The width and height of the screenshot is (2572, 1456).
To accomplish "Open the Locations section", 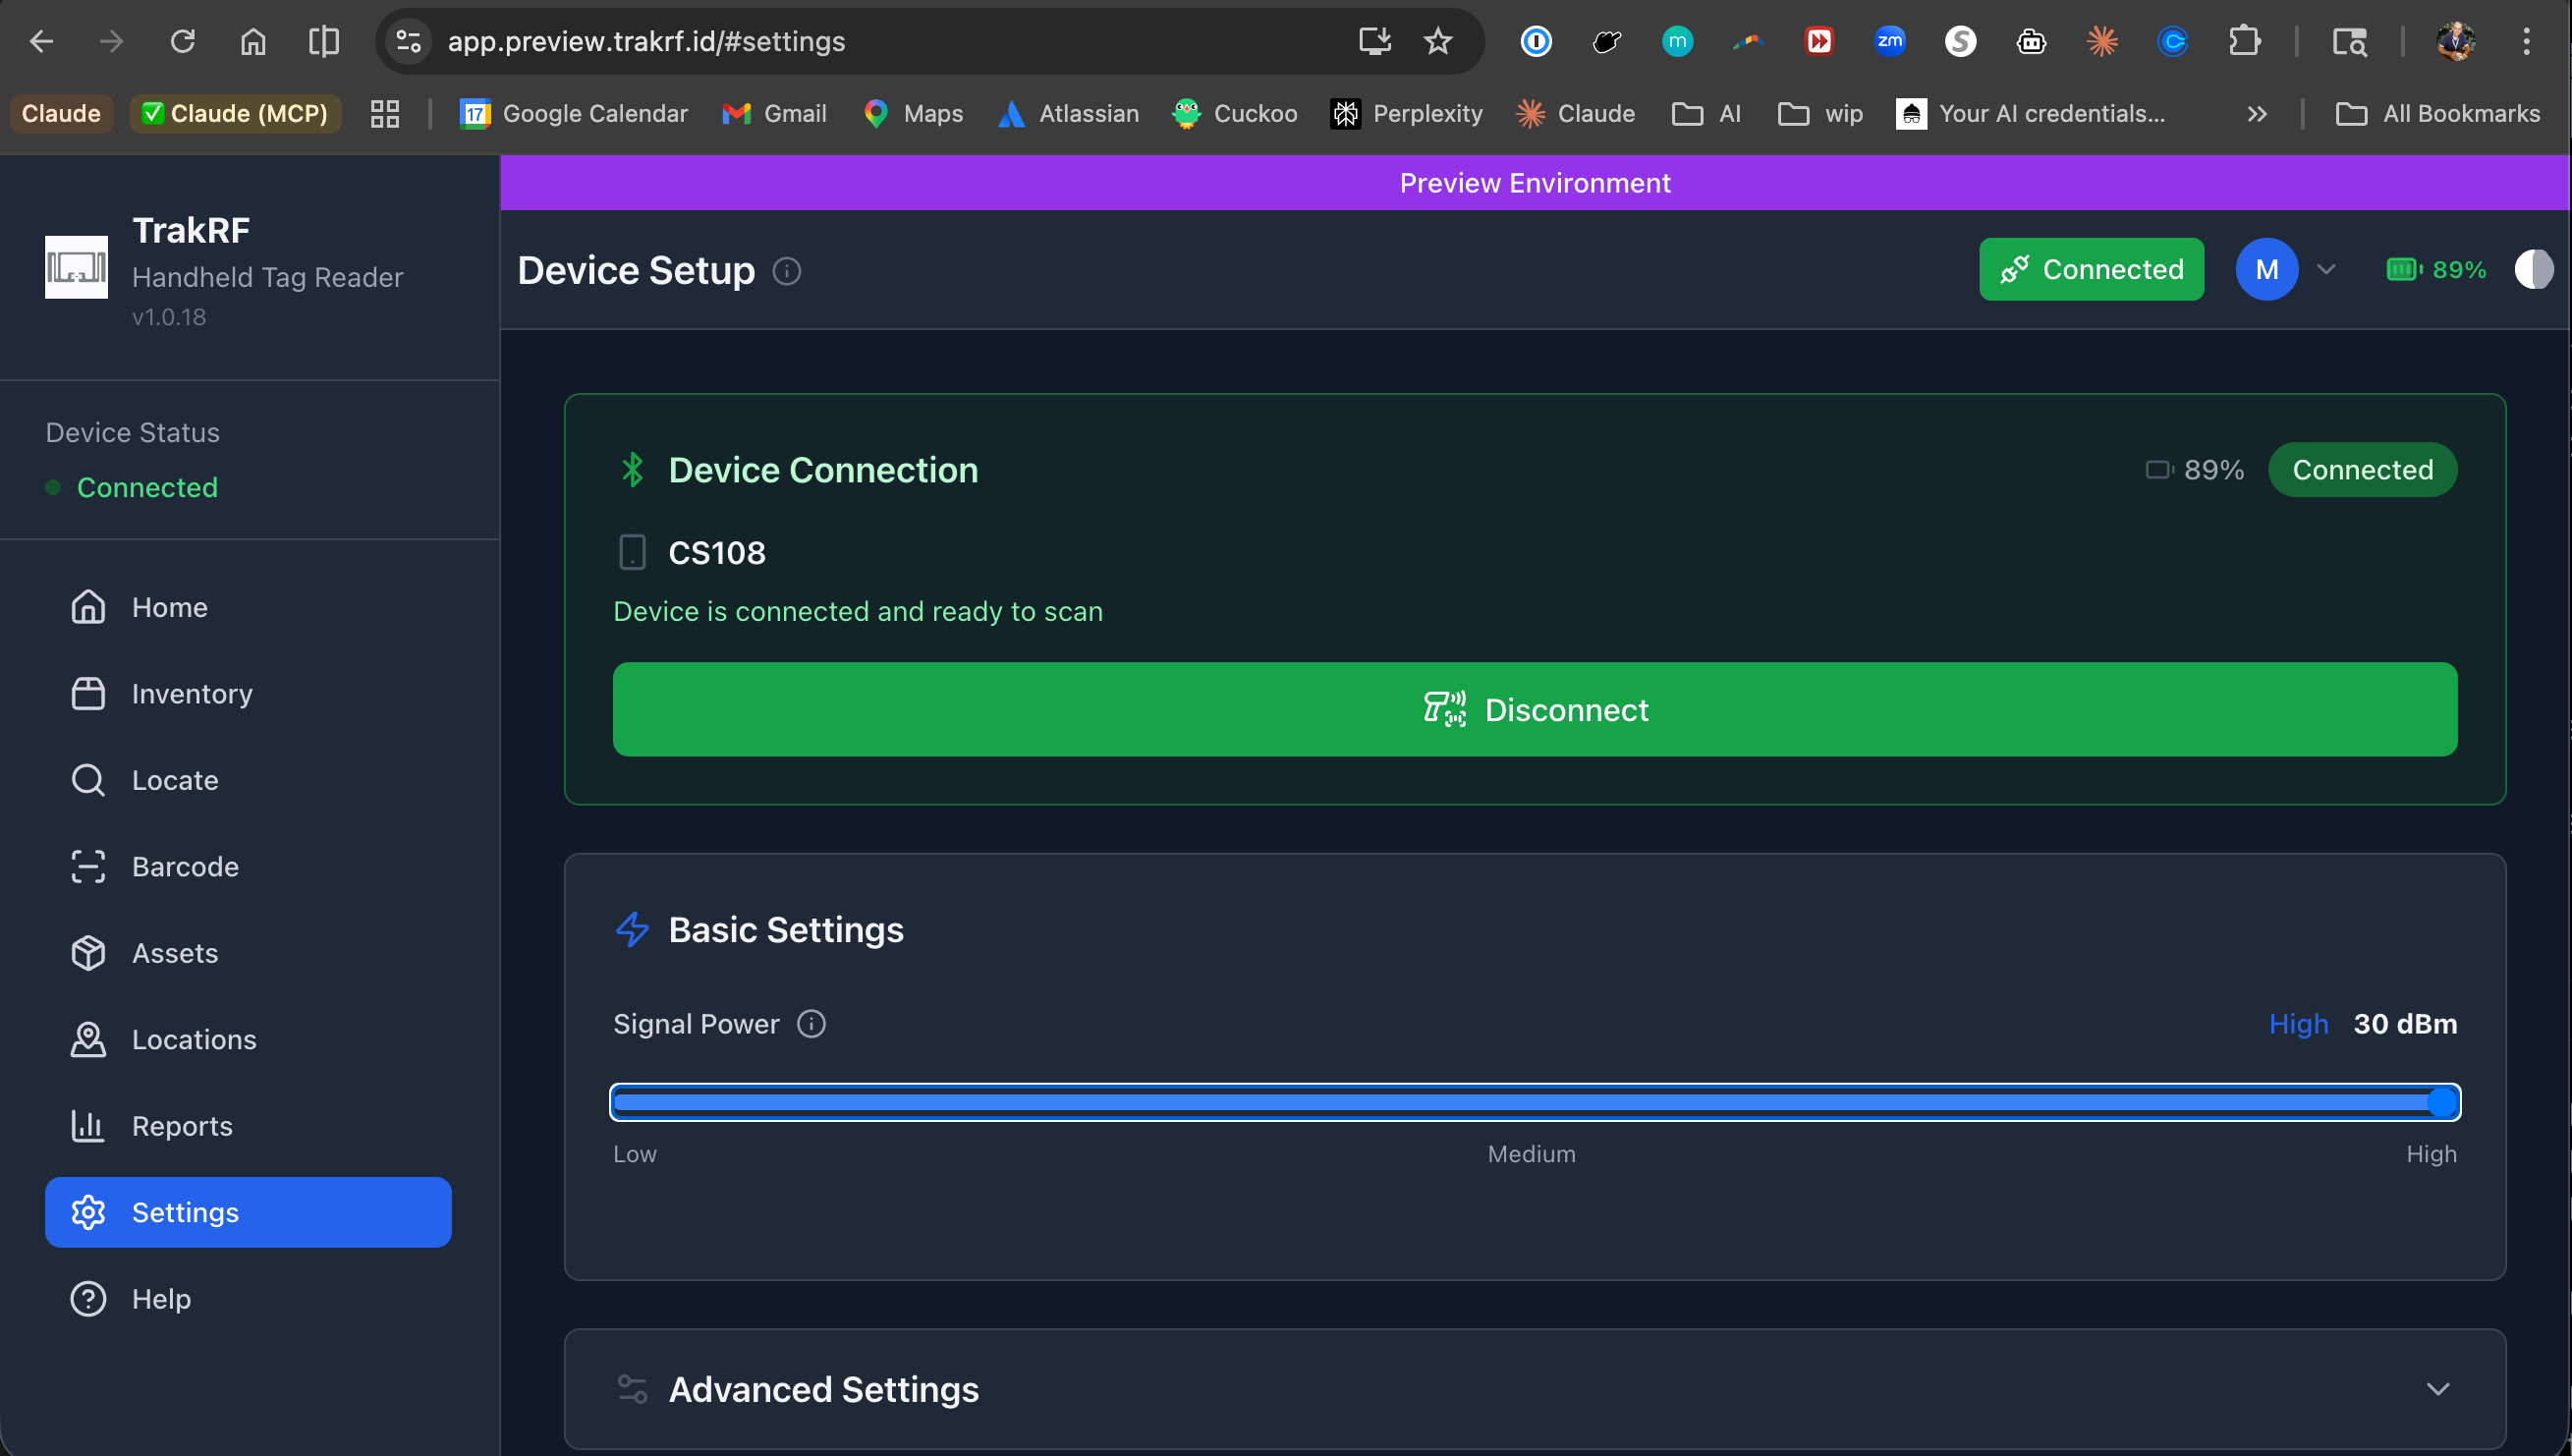I will tap(194, 1039).
